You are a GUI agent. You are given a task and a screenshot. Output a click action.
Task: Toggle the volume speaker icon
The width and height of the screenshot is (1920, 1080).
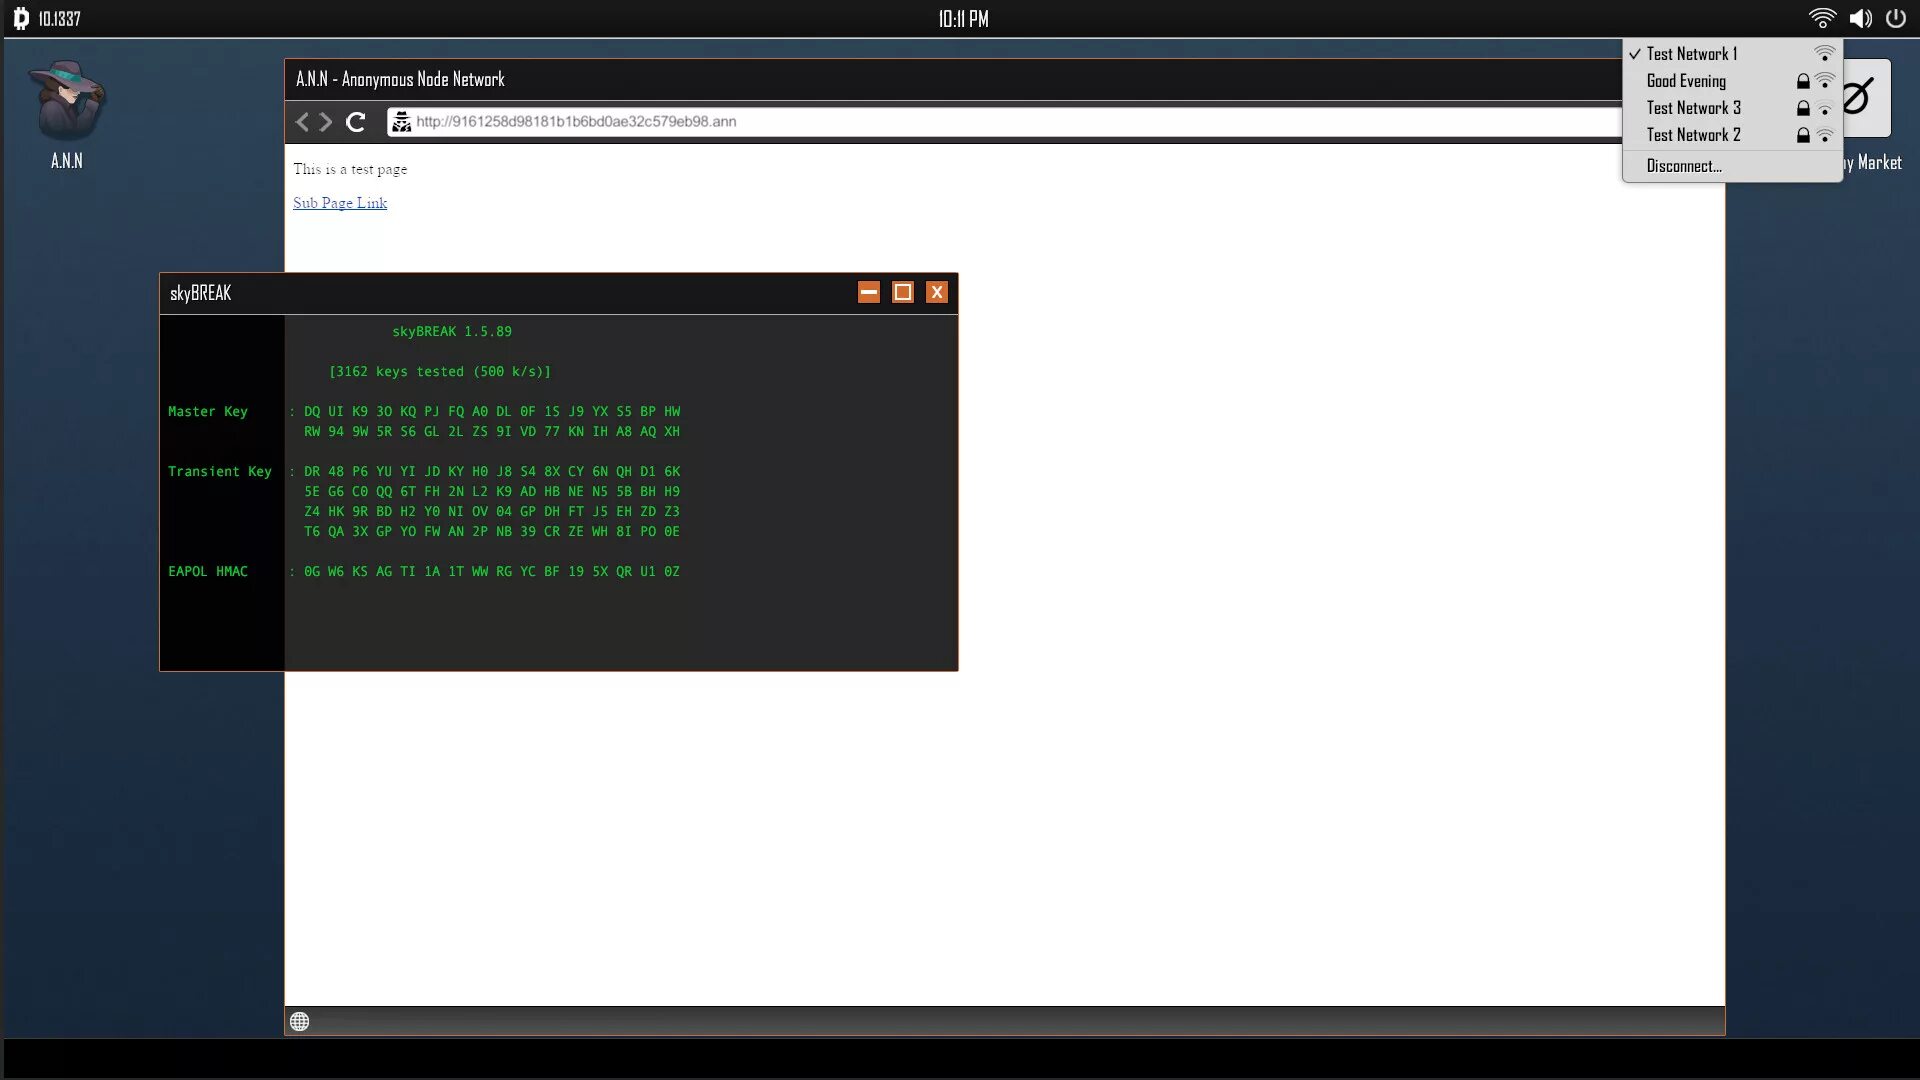[1860, 19]
